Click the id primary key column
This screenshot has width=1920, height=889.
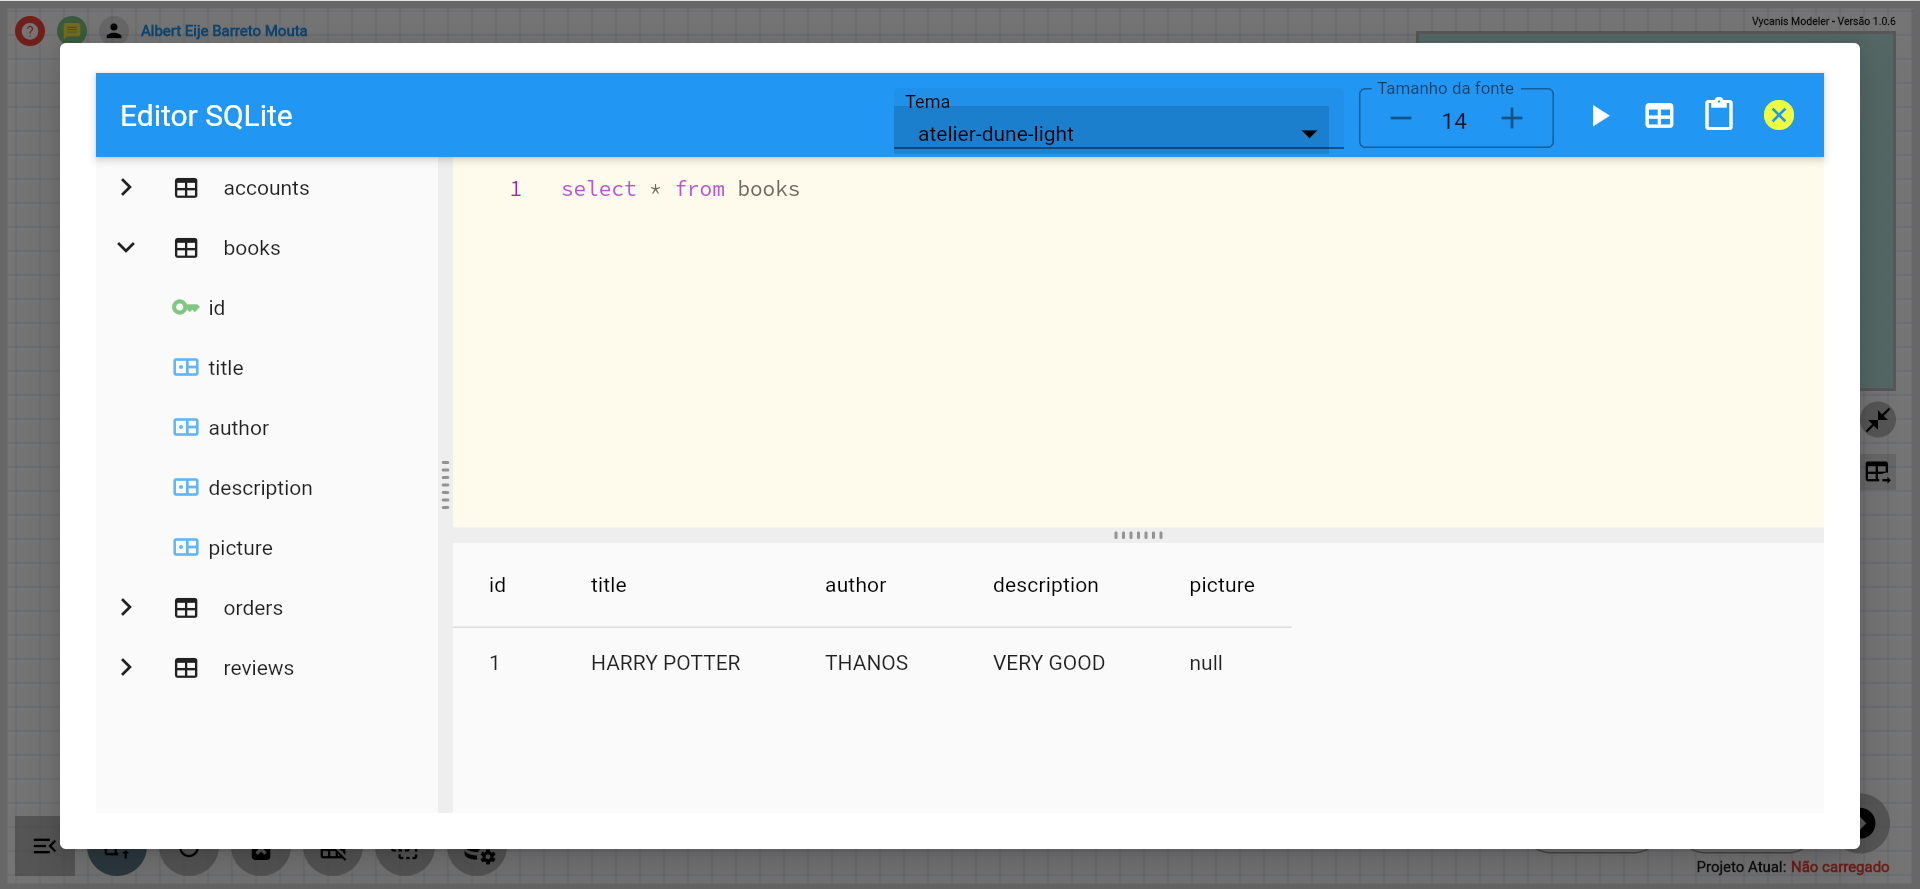tap(217, 308)
